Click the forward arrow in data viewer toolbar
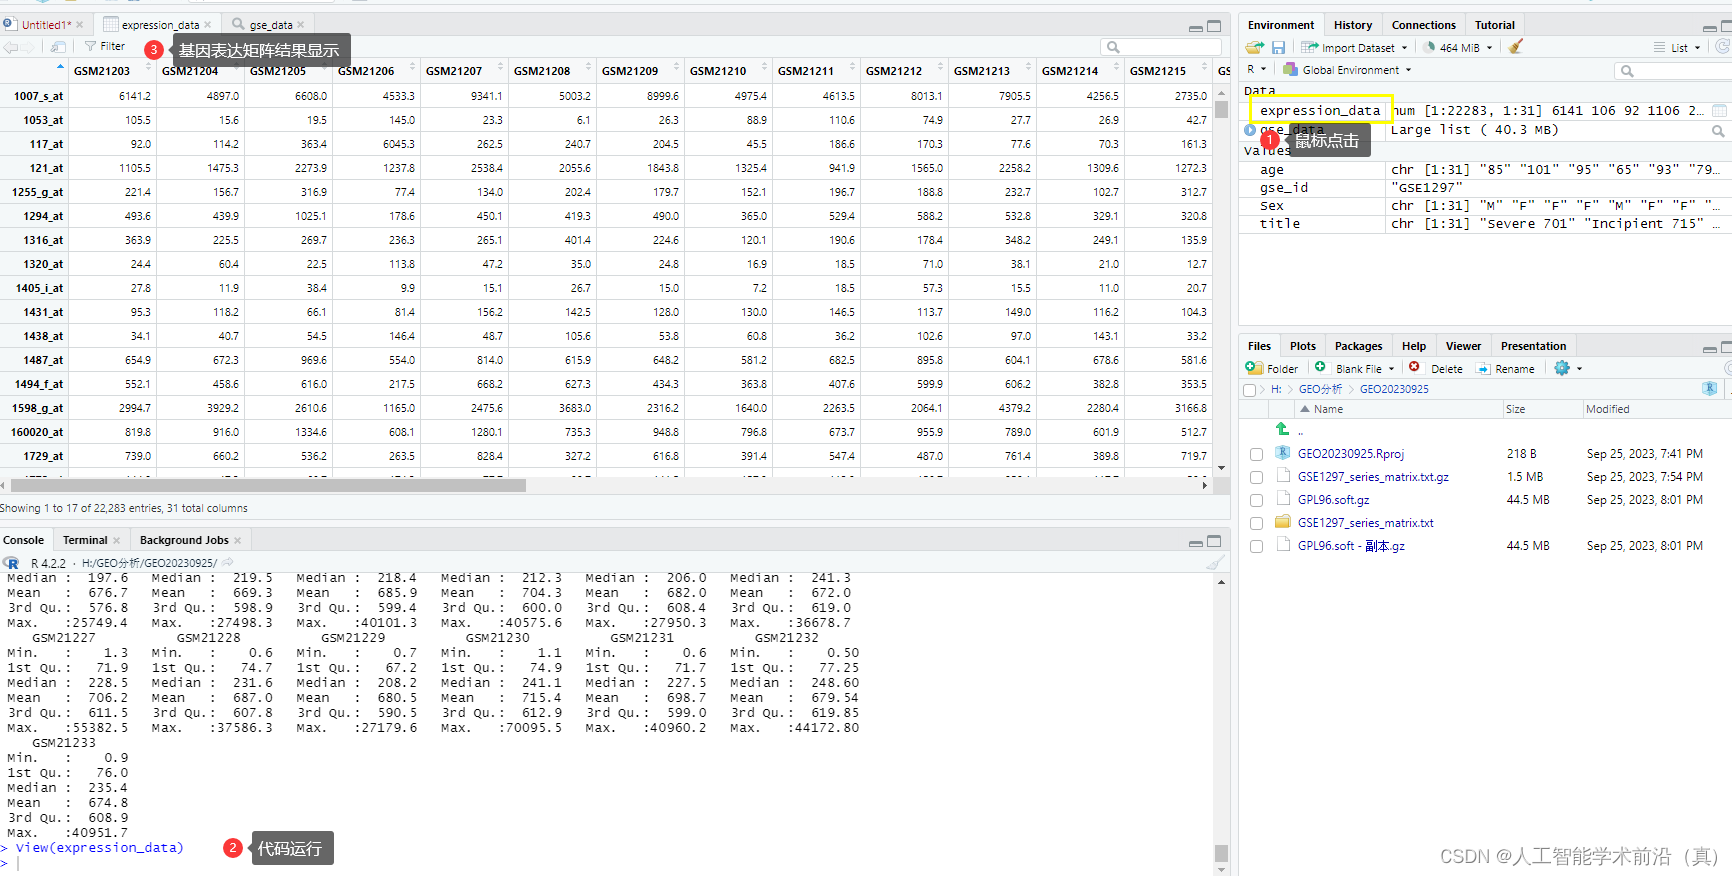The width and height of the screenshot is (1732, 876). (28, 47)
